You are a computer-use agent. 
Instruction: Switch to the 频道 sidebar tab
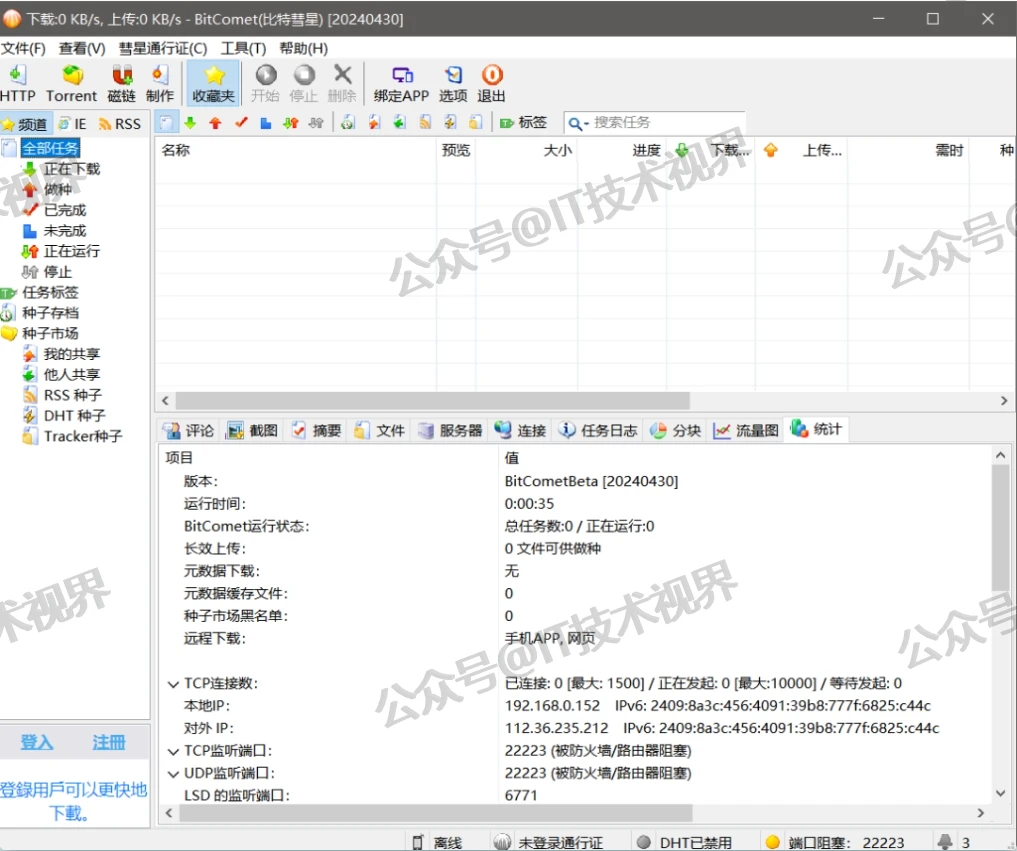(25, 124)
